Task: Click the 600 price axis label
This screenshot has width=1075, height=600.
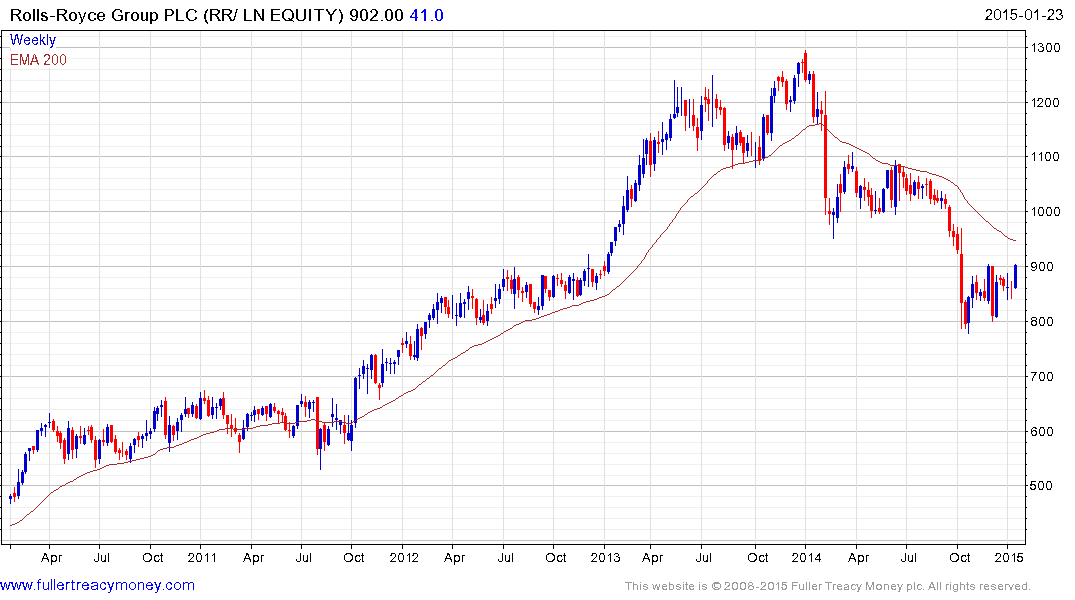Action: tap(1041, 431)
